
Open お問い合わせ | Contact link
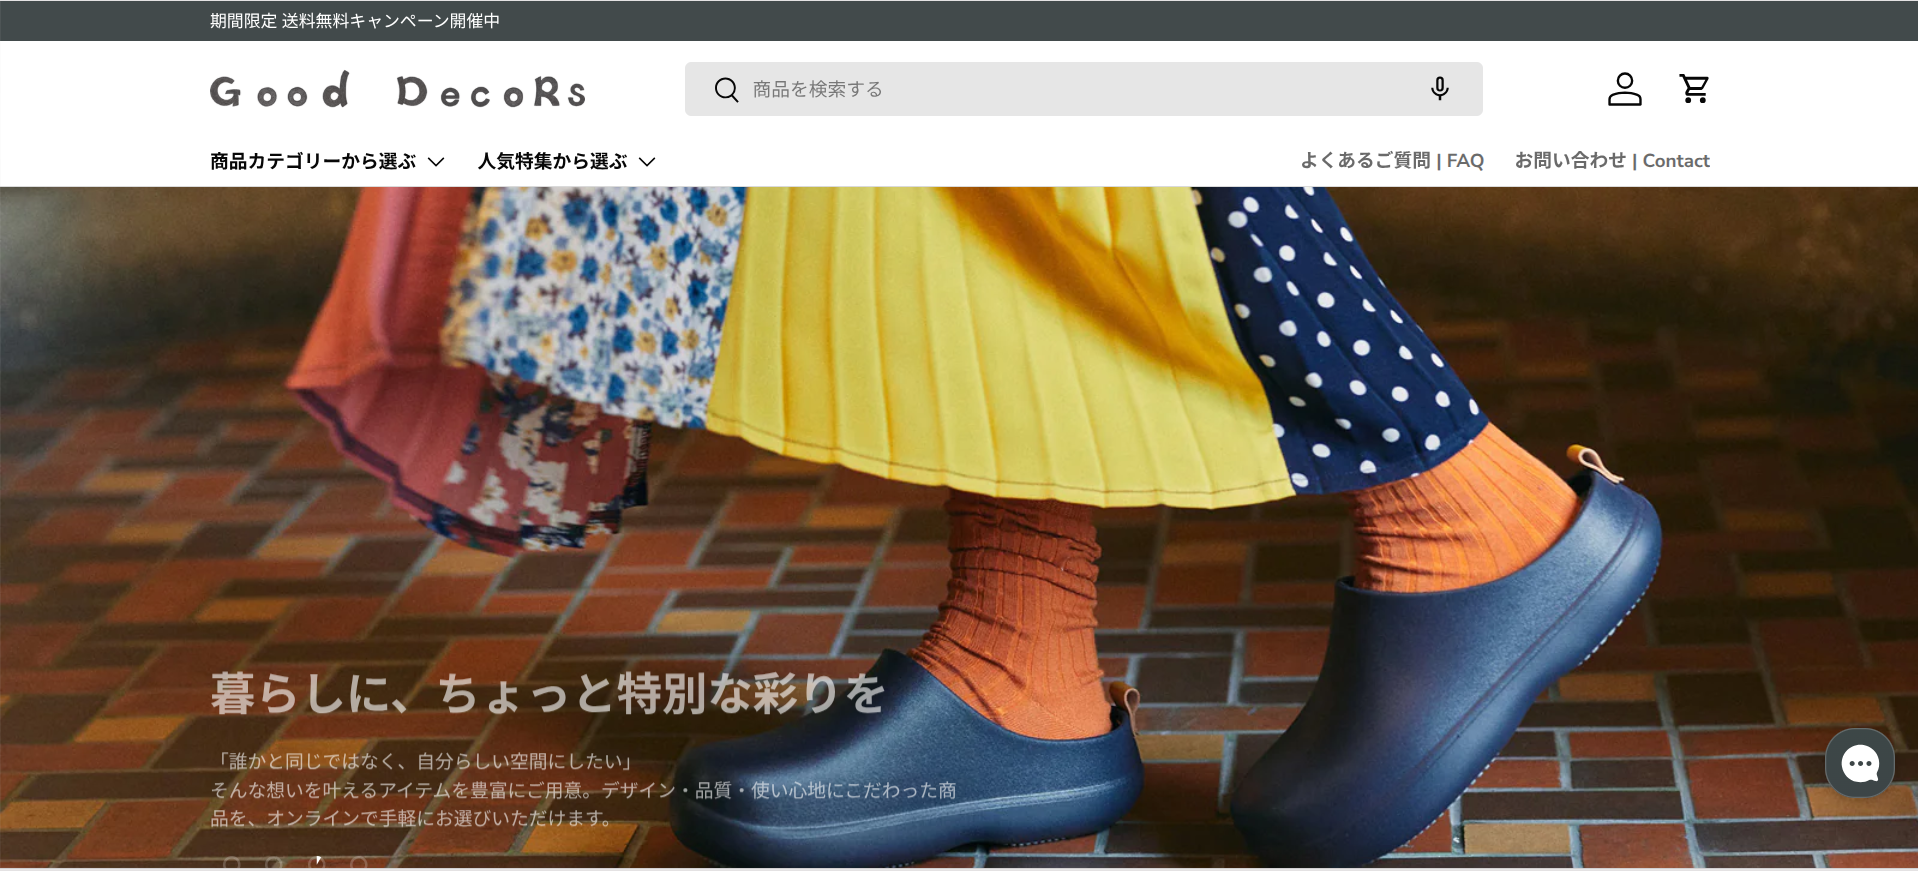tap(1611, 161)
